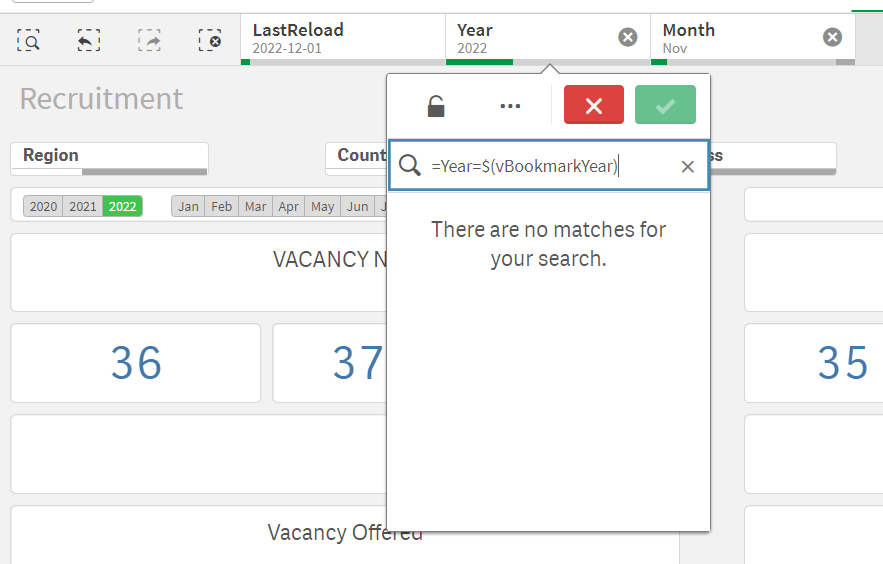The image size is (883, 564).
Task: Step forward one selection
Action: click(149, 40)
